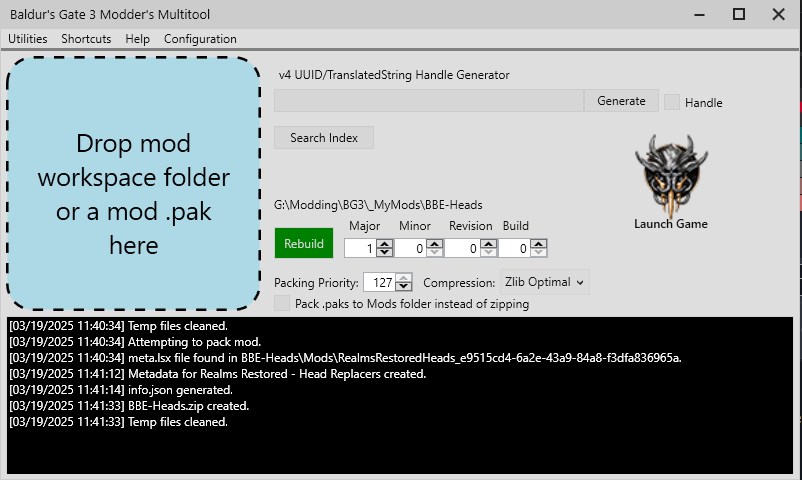The width and height of the screenshot is (802, 480).
Task: Click the log line 'Attempting to pack mod.'
Action: pyautogui.click(x=135, y=342)
